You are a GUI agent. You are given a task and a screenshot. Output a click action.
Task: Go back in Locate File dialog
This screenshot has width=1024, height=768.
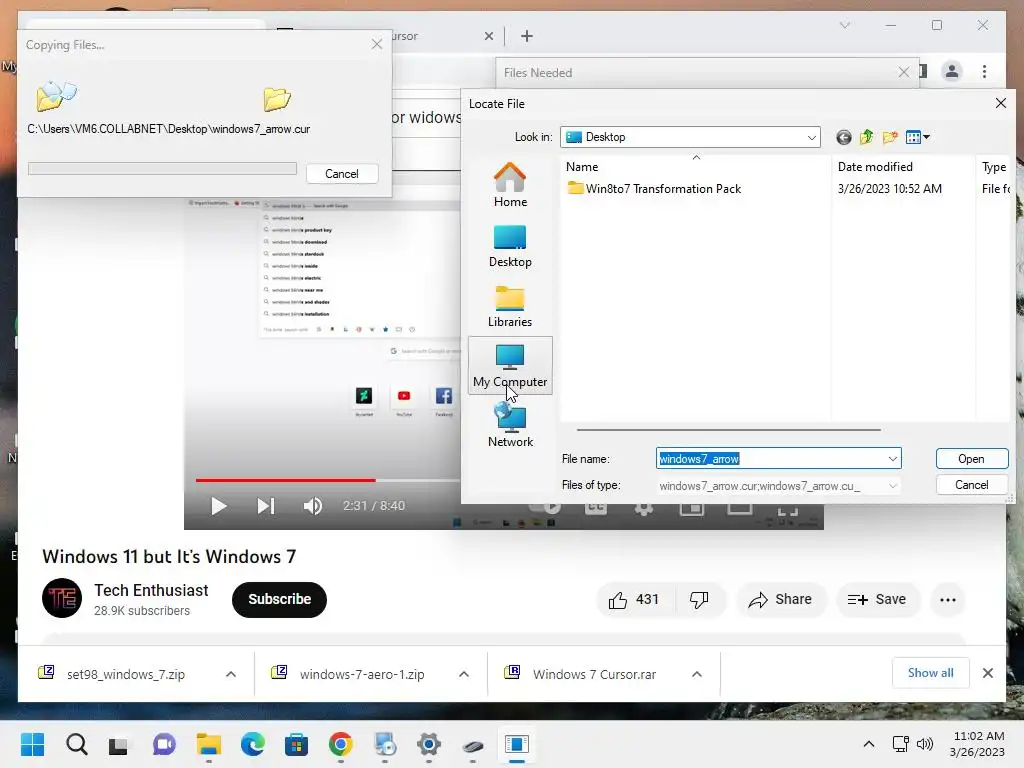tap(844, 137)
